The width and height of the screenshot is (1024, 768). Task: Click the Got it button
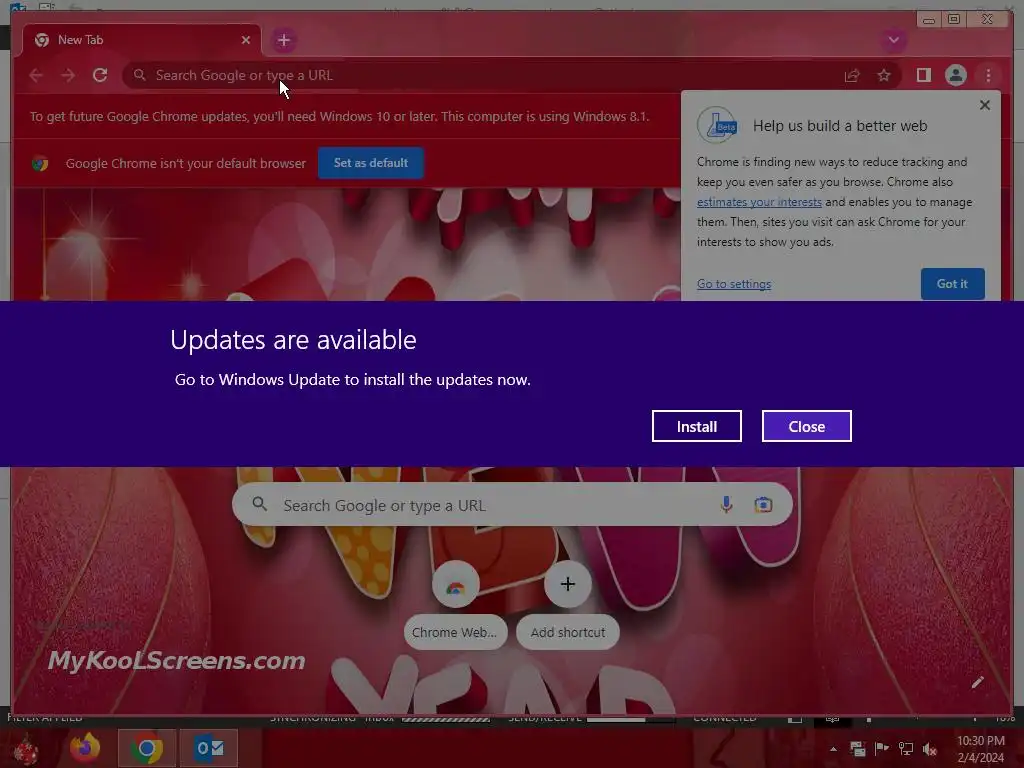[x=952, y=283]
